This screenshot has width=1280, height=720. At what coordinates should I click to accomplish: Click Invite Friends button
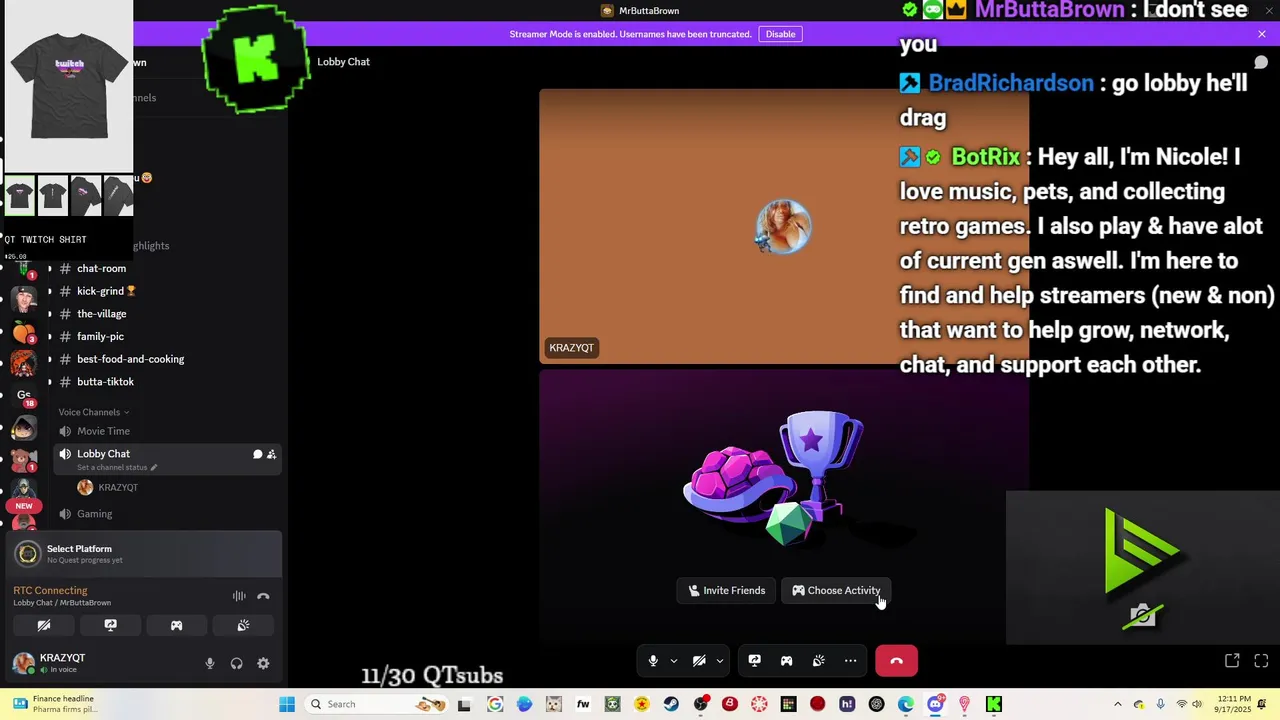point(727,590)
